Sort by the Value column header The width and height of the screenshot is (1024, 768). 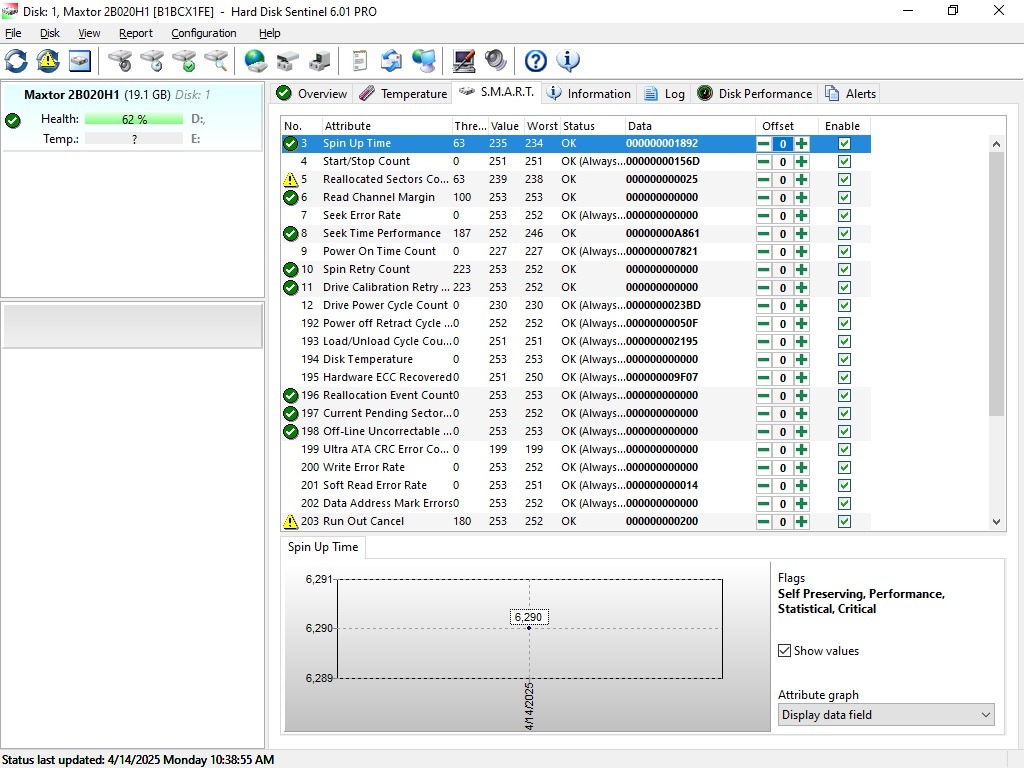(505, 126)
